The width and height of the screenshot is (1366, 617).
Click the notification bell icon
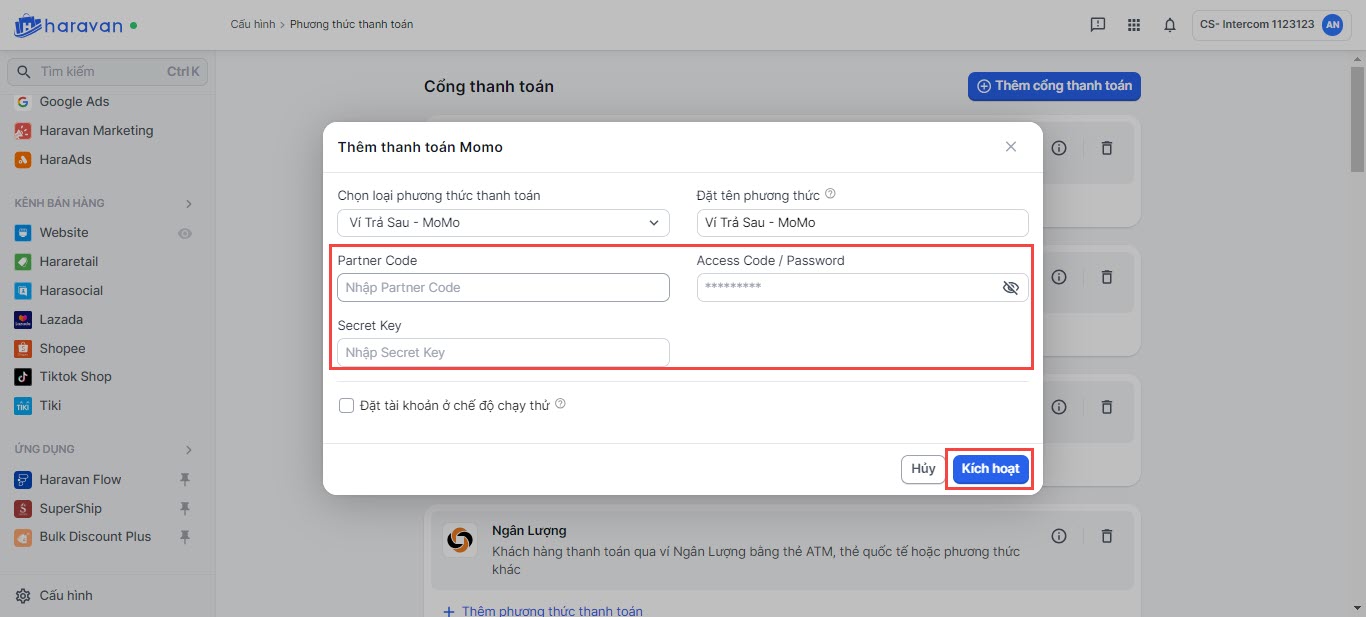click(1169, 25)
